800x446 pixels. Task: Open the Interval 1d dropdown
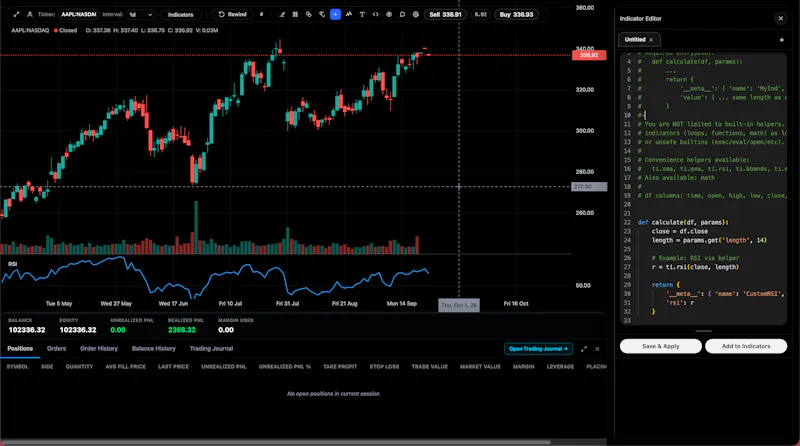(x=141, y=14)
